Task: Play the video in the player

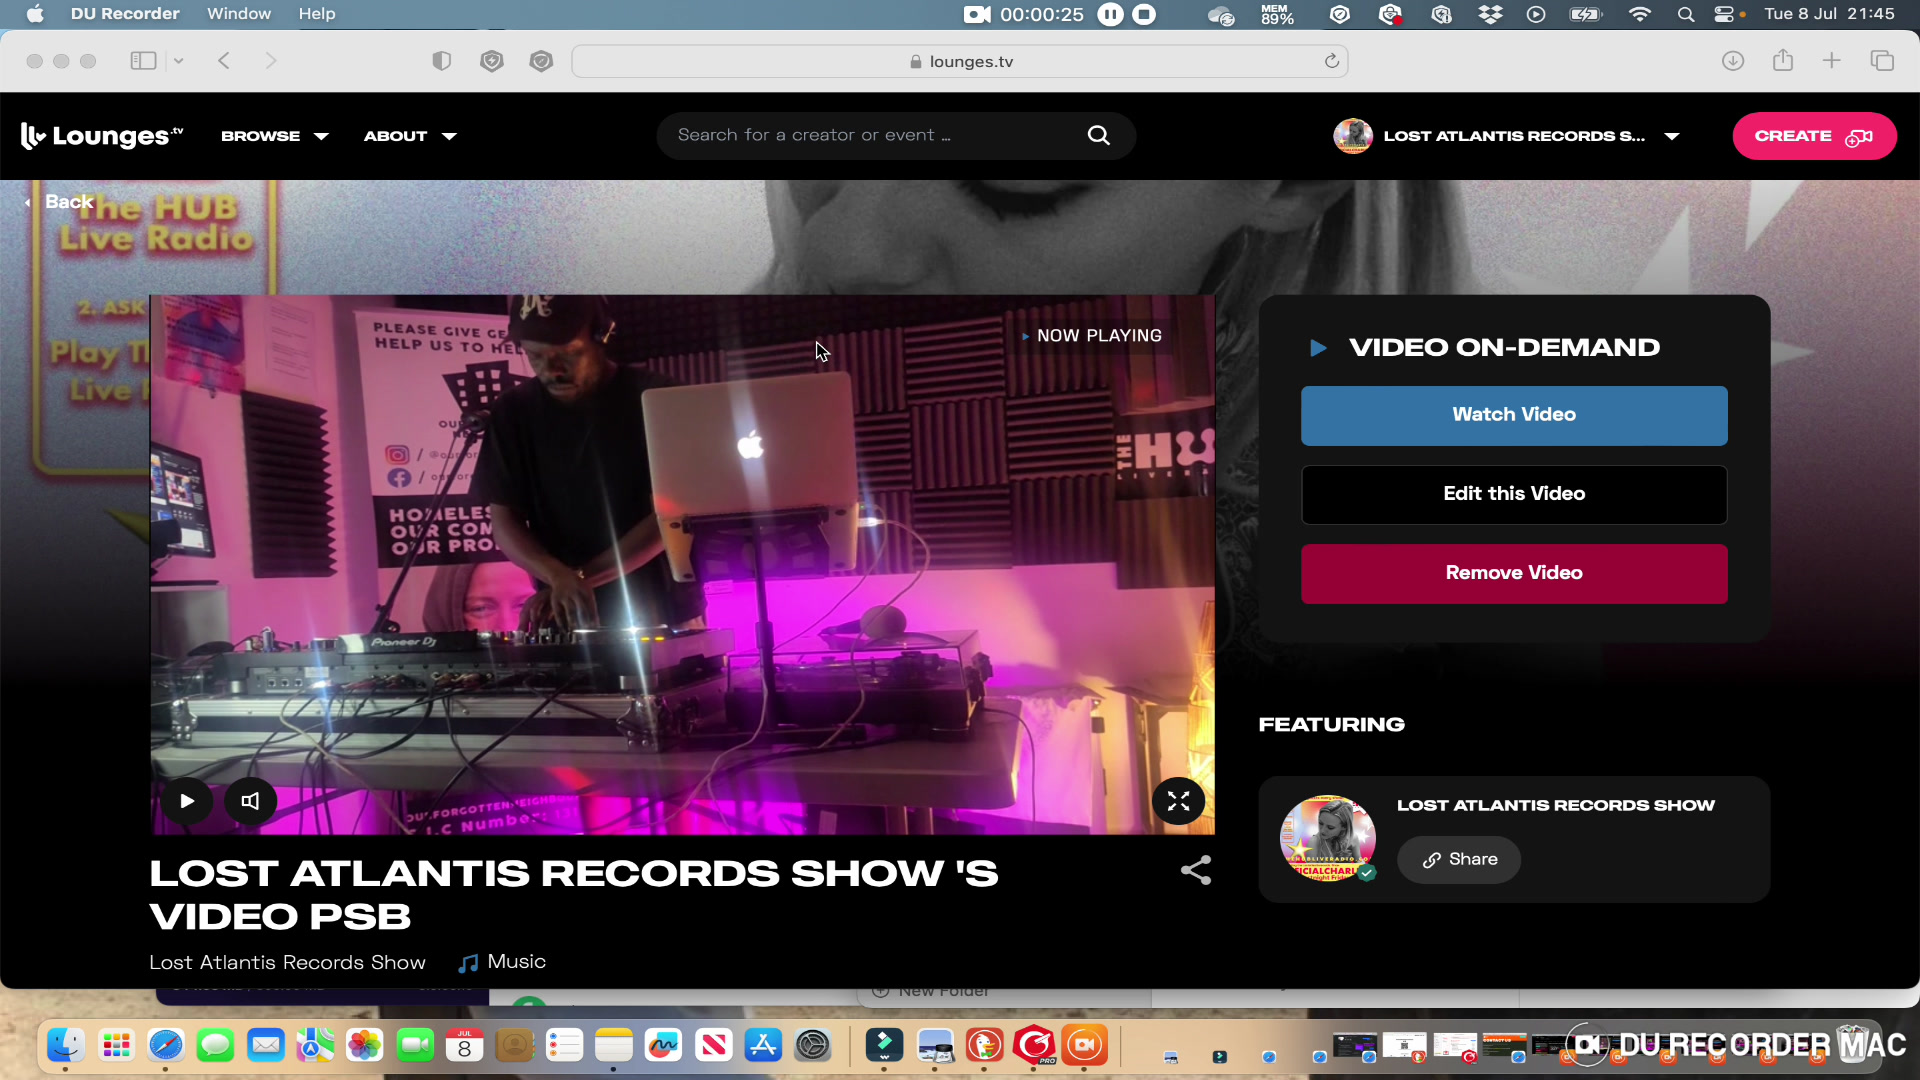Action: [187, 801]
